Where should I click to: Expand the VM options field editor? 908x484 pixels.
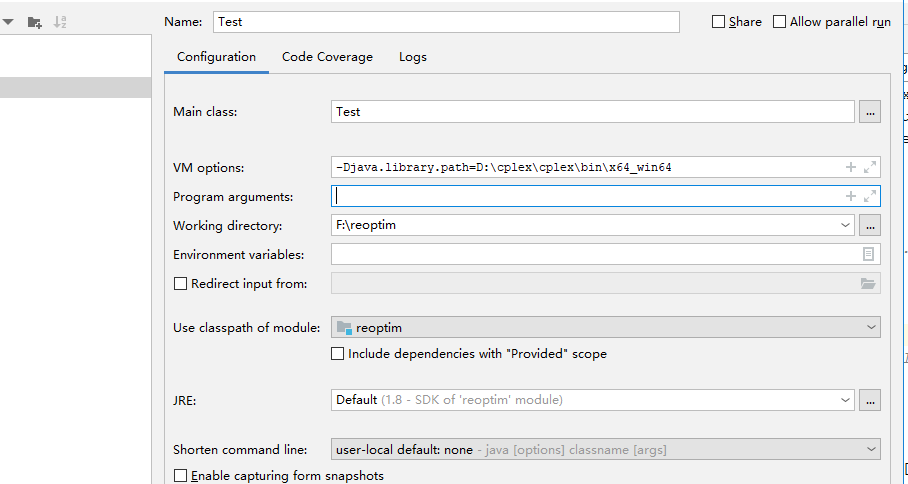point(870,167)
